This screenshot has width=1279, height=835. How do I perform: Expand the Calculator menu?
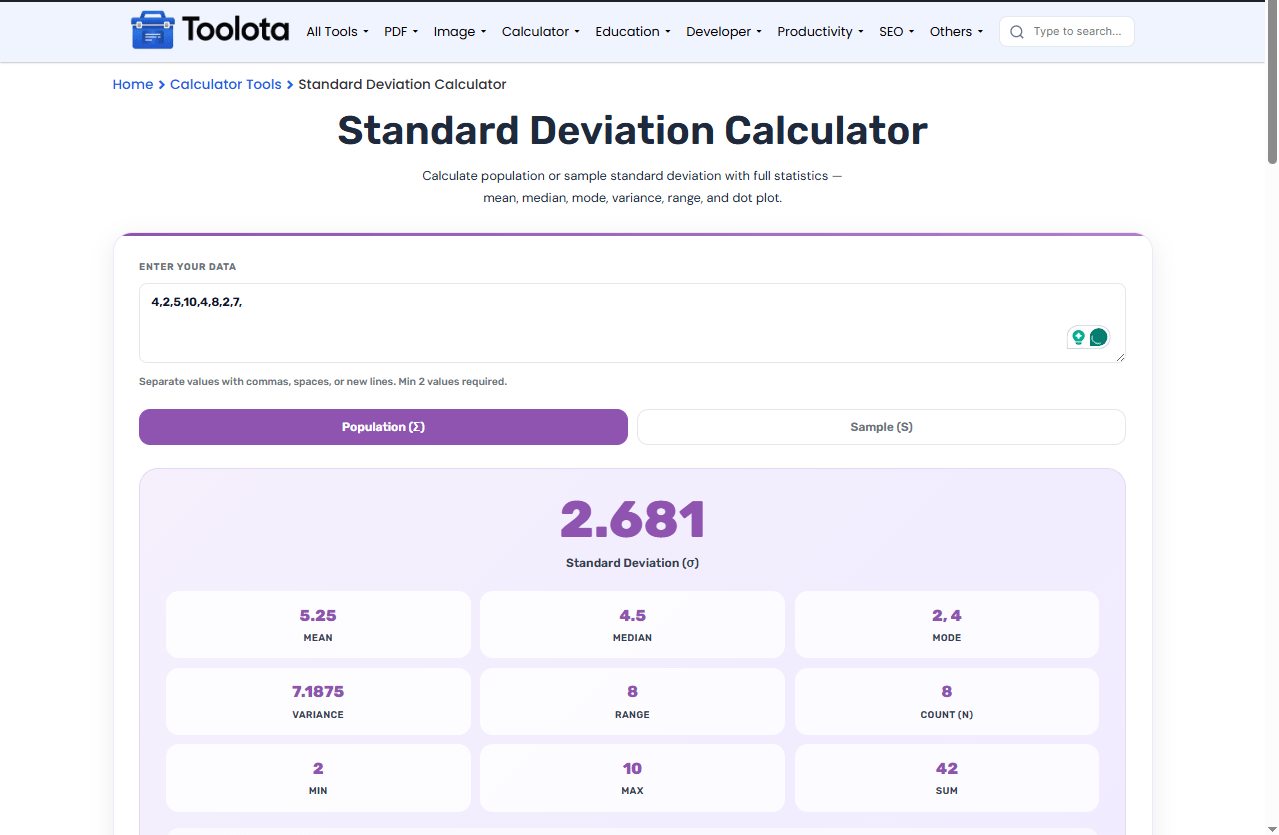point(541,32)
